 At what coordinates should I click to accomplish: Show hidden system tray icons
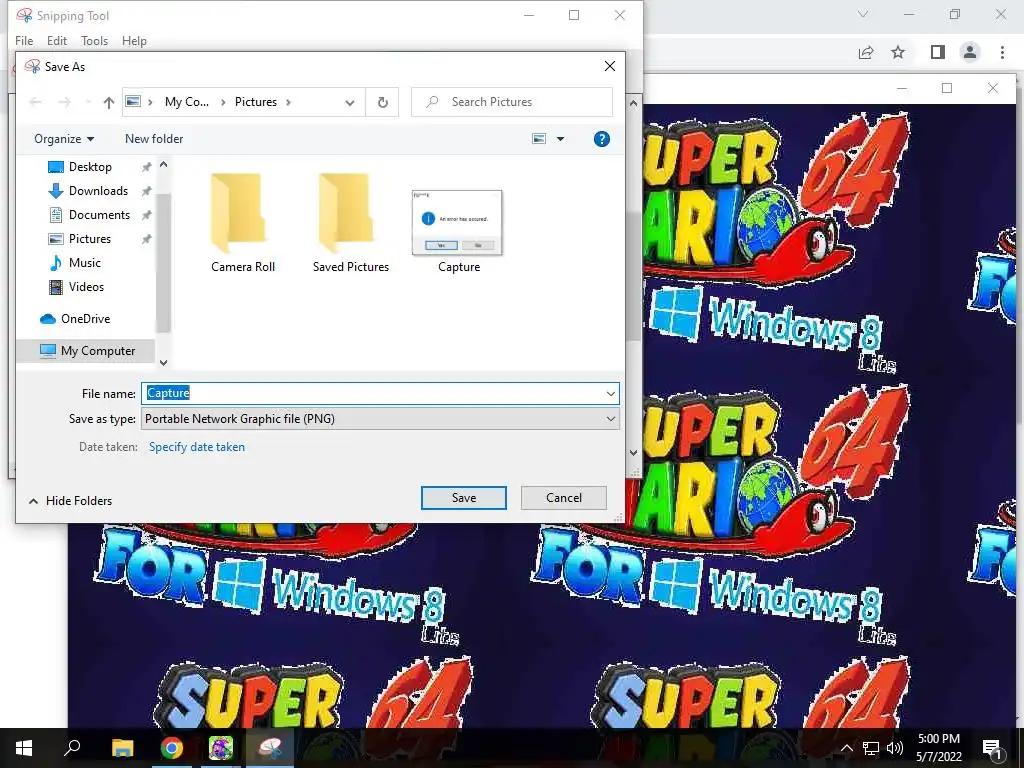point(846,748)
